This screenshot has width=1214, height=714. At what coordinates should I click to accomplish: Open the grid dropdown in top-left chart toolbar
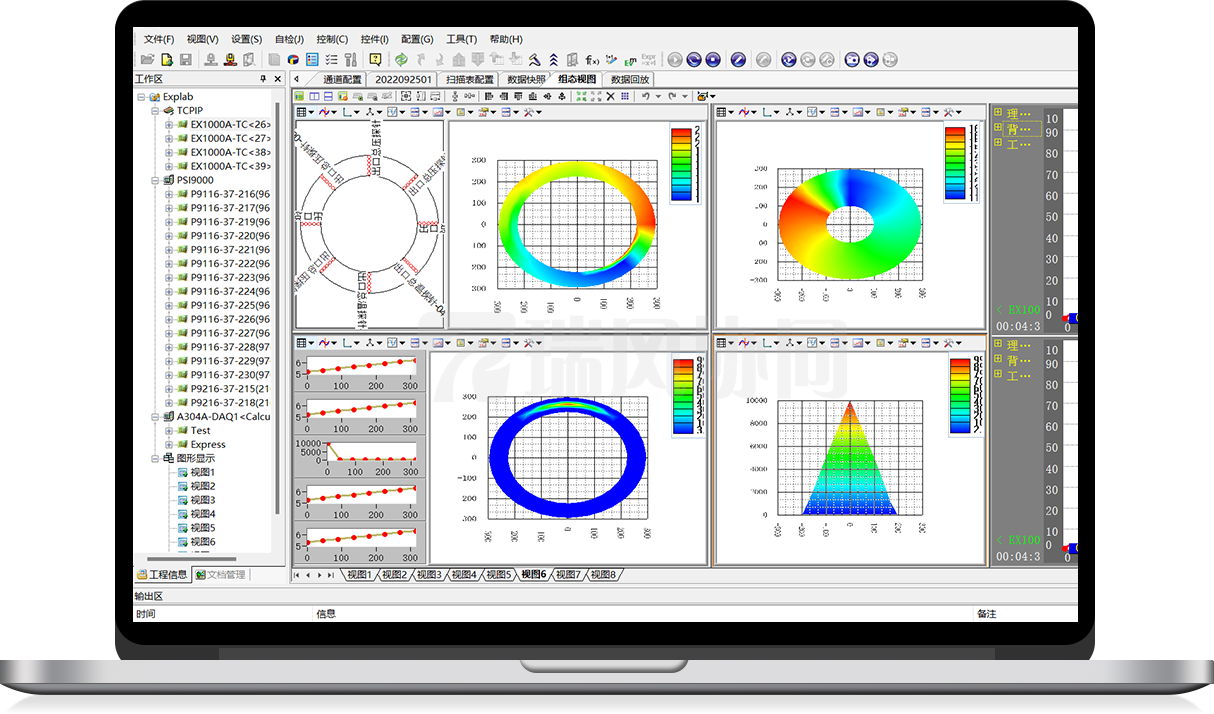tap(311, 113)
